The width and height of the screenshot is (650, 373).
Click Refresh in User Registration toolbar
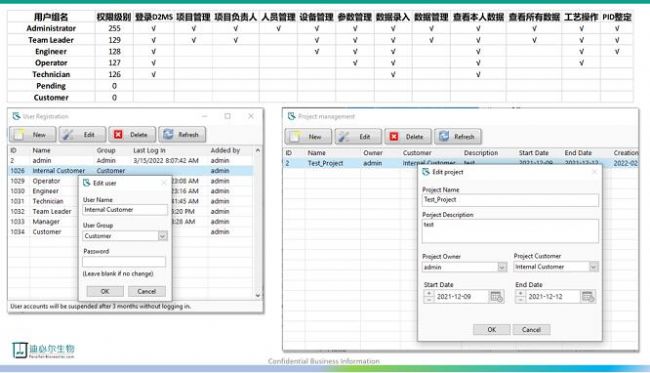[x=182, y=135]
